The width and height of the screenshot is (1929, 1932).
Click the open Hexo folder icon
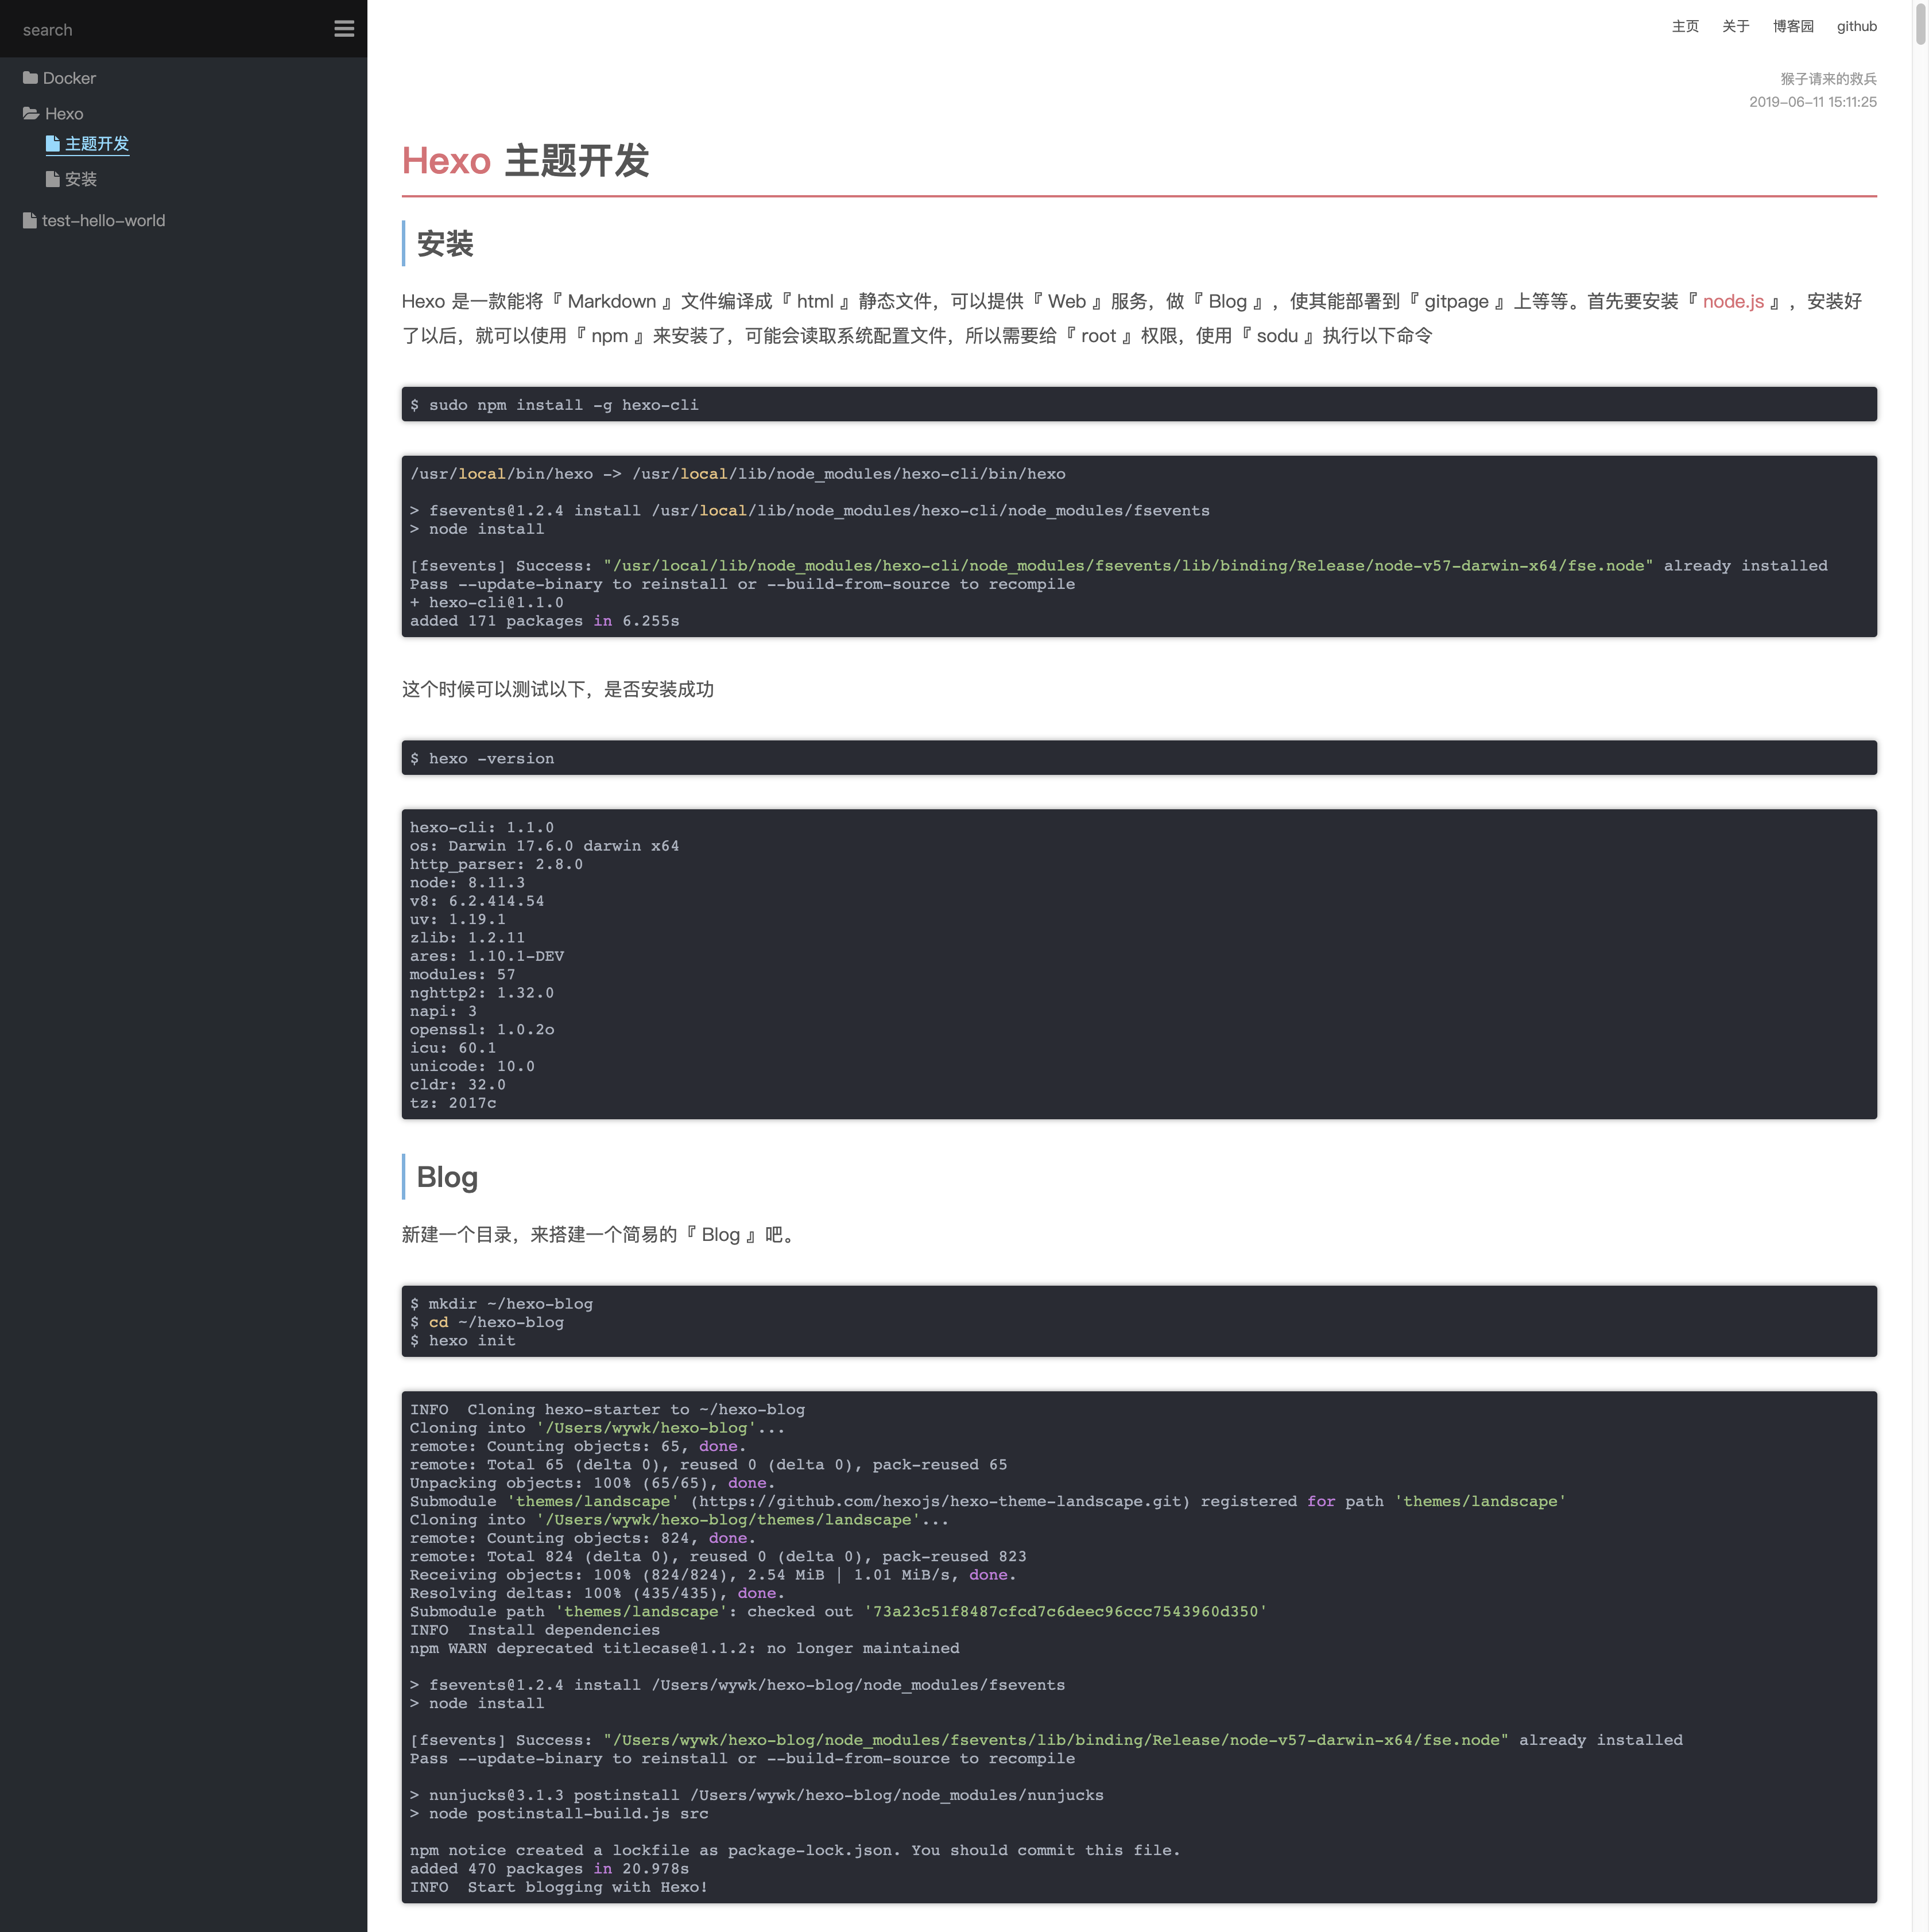click(31, 114)
